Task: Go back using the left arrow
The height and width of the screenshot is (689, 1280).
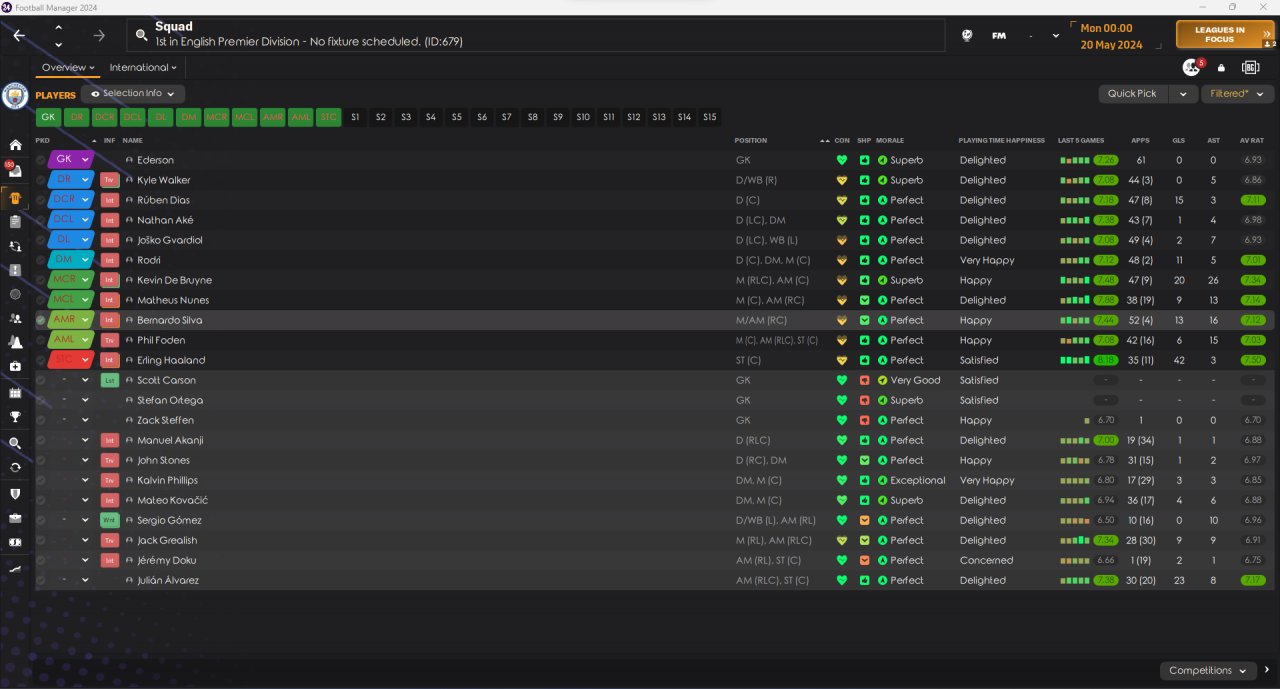Action: [x=19, y=35]
